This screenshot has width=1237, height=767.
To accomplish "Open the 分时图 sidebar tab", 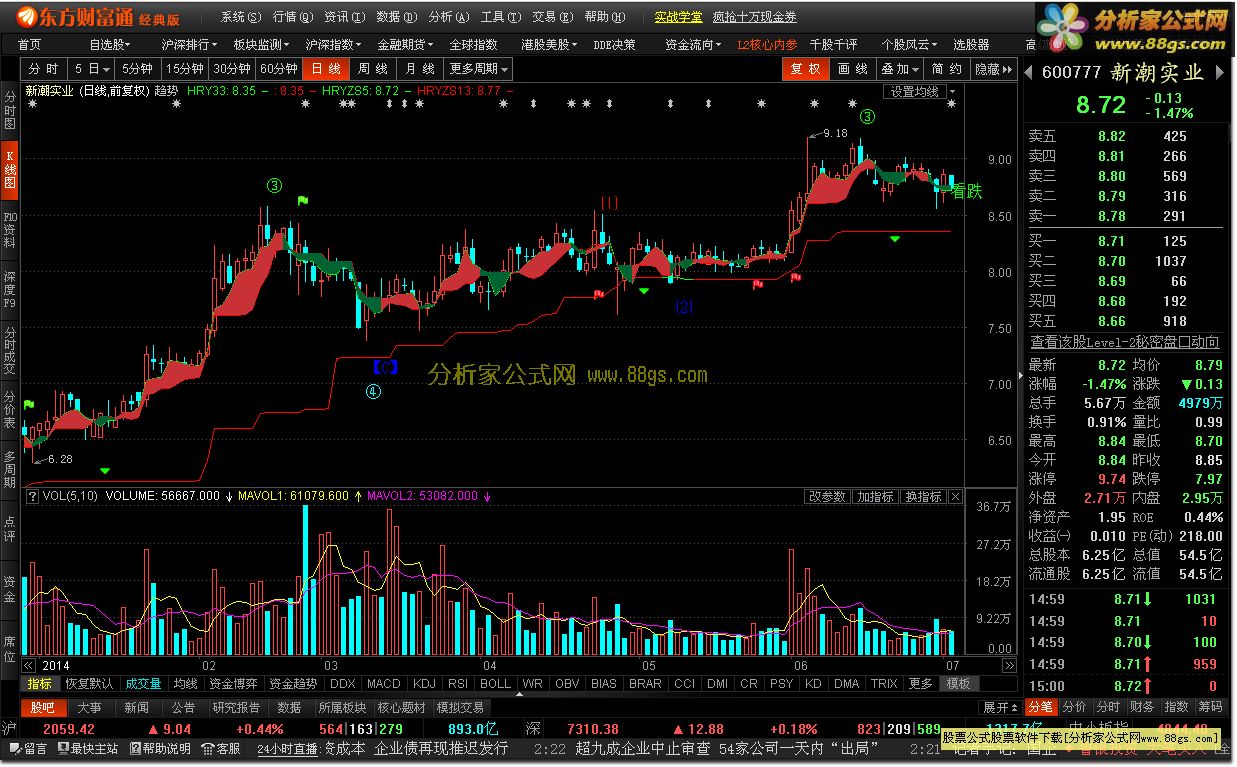I will pos(10,109).
